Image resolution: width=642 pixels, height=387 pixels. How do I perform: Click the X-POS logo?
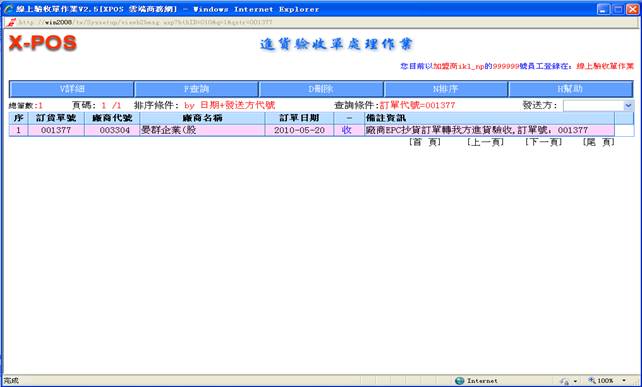click(x=43, y=43)
